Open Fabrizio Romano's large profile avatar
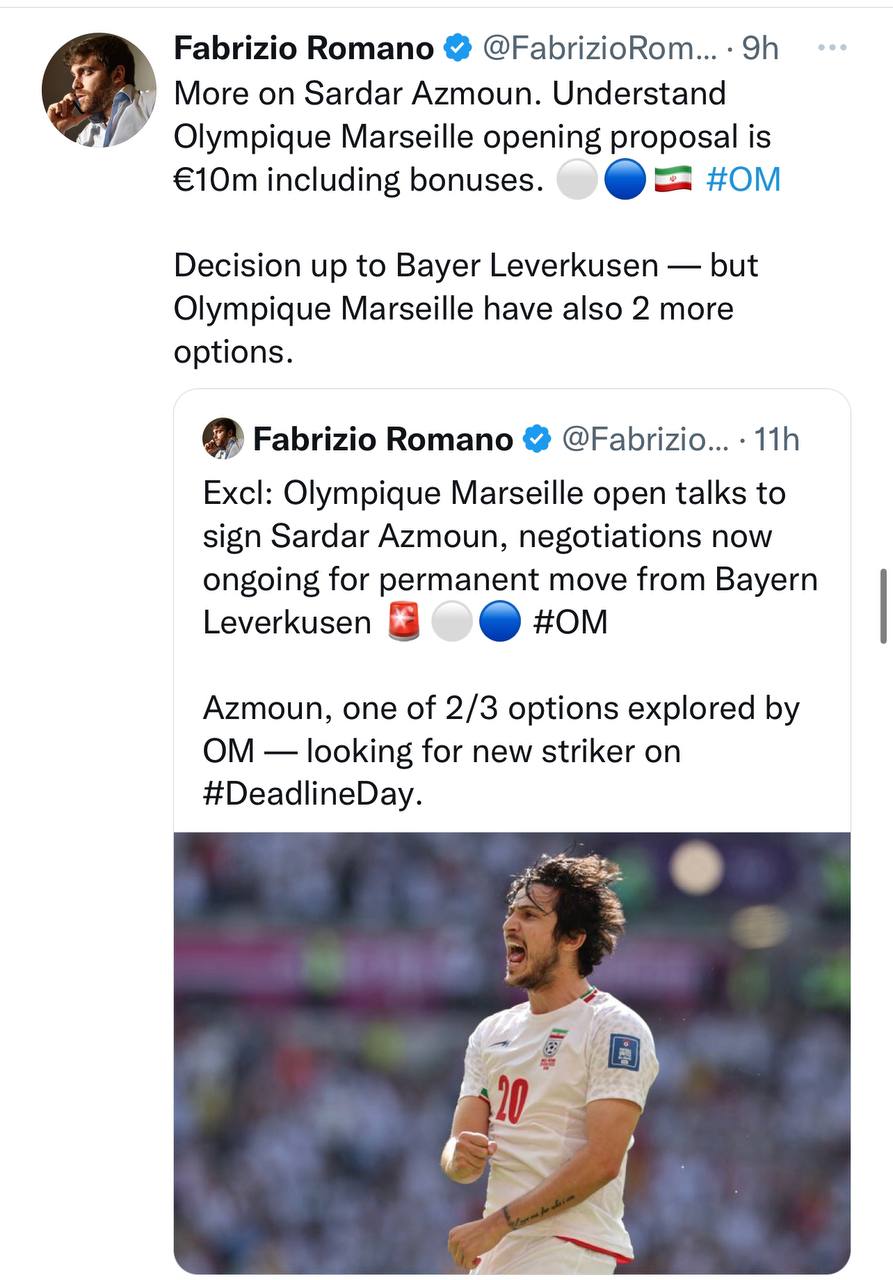Screen dimensions: 893x1280 click(x=98, y=90)
